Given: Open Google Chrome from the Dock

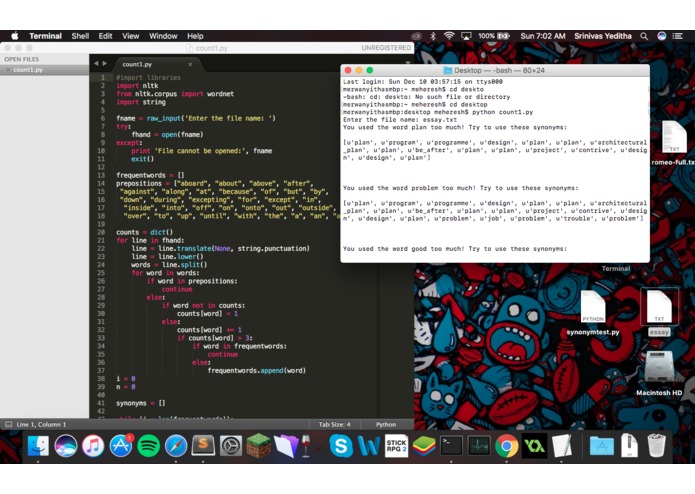Looking at the screenshot, I should pyautogui.click(x=507, y=446).
